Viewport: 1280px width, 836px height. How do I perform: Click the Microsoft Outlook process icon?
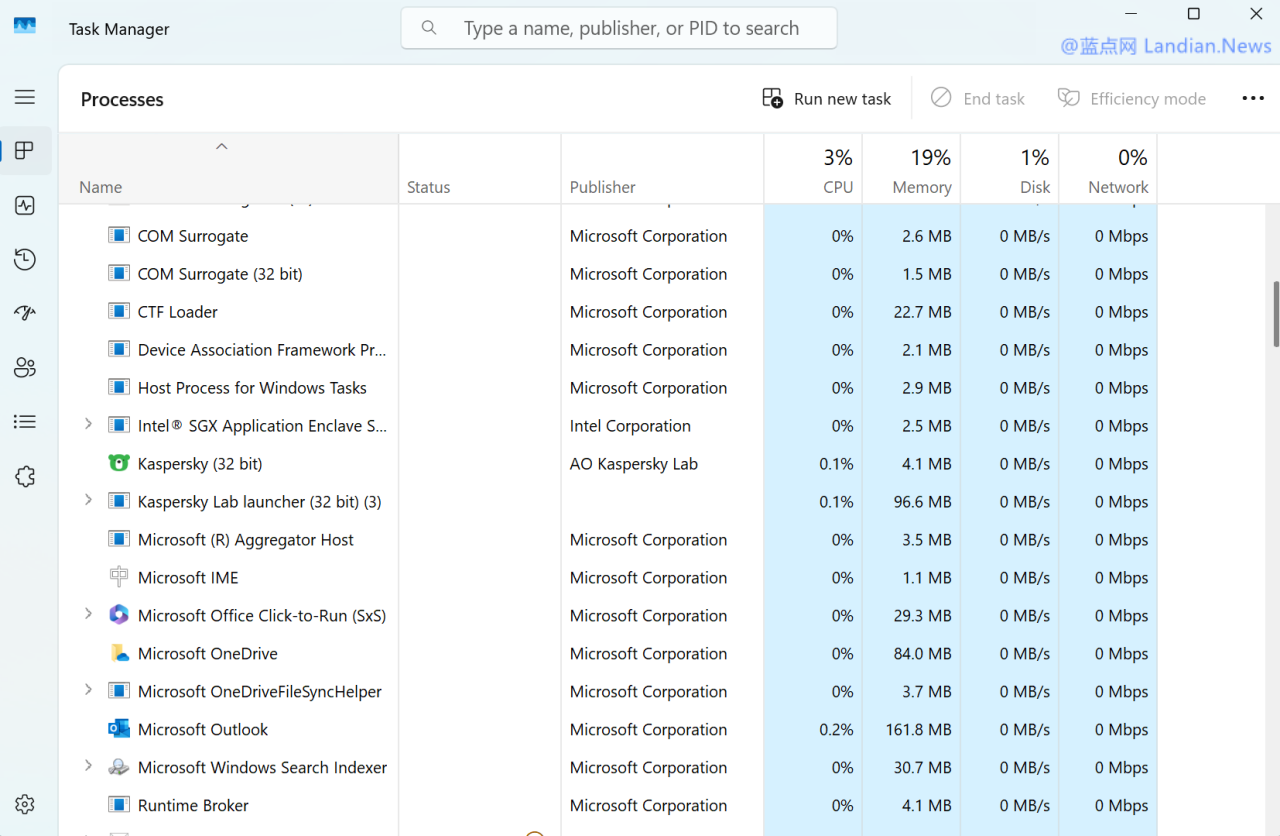[119, 729]
